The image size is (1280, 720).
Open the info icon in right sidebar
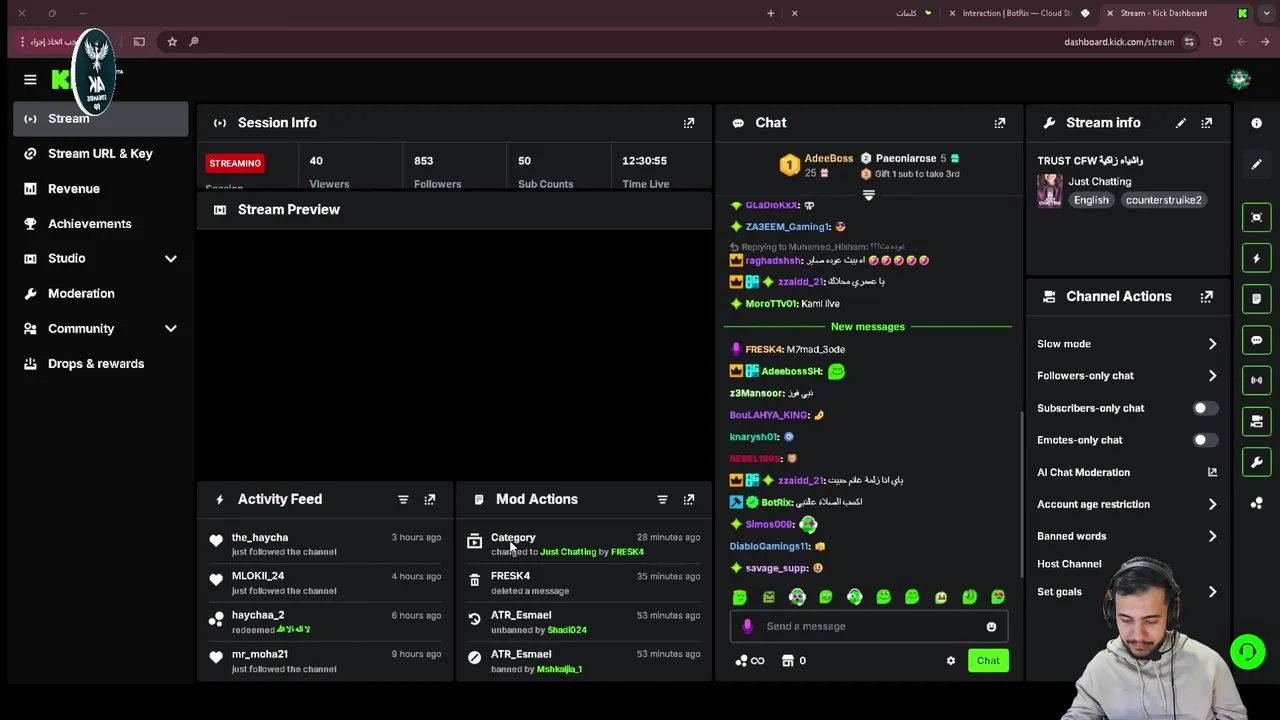pyautogui.click(x=1257, y=123)
